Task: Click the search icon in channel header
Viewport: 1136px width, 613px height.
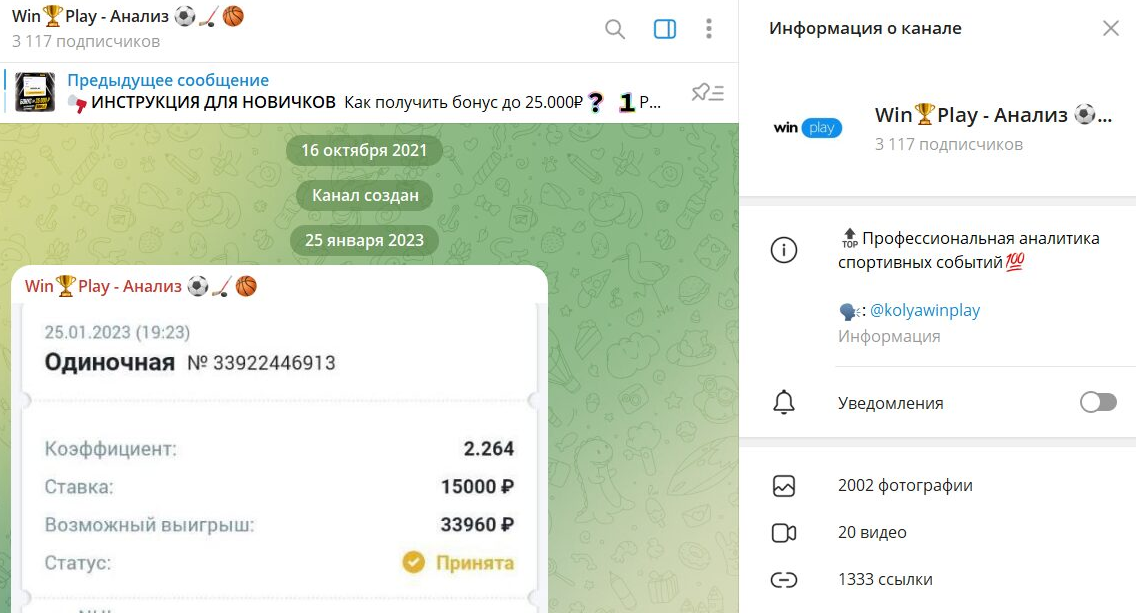Action: [x=614, y=29]
